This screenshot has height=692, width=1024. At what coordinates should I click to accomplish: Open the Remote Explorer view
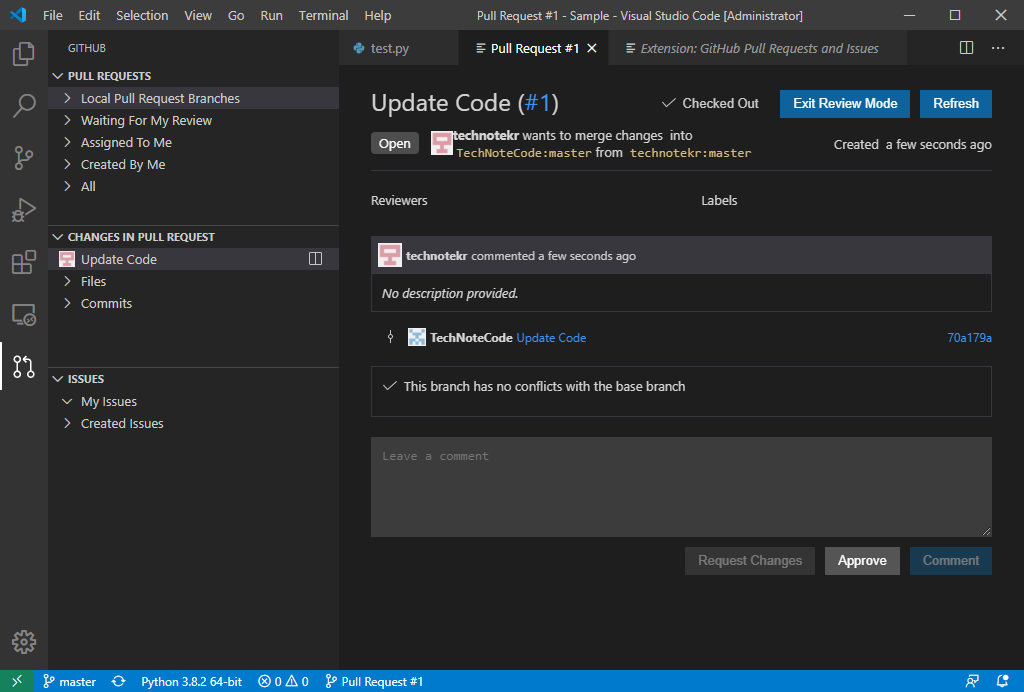click(x=23, y=314)
